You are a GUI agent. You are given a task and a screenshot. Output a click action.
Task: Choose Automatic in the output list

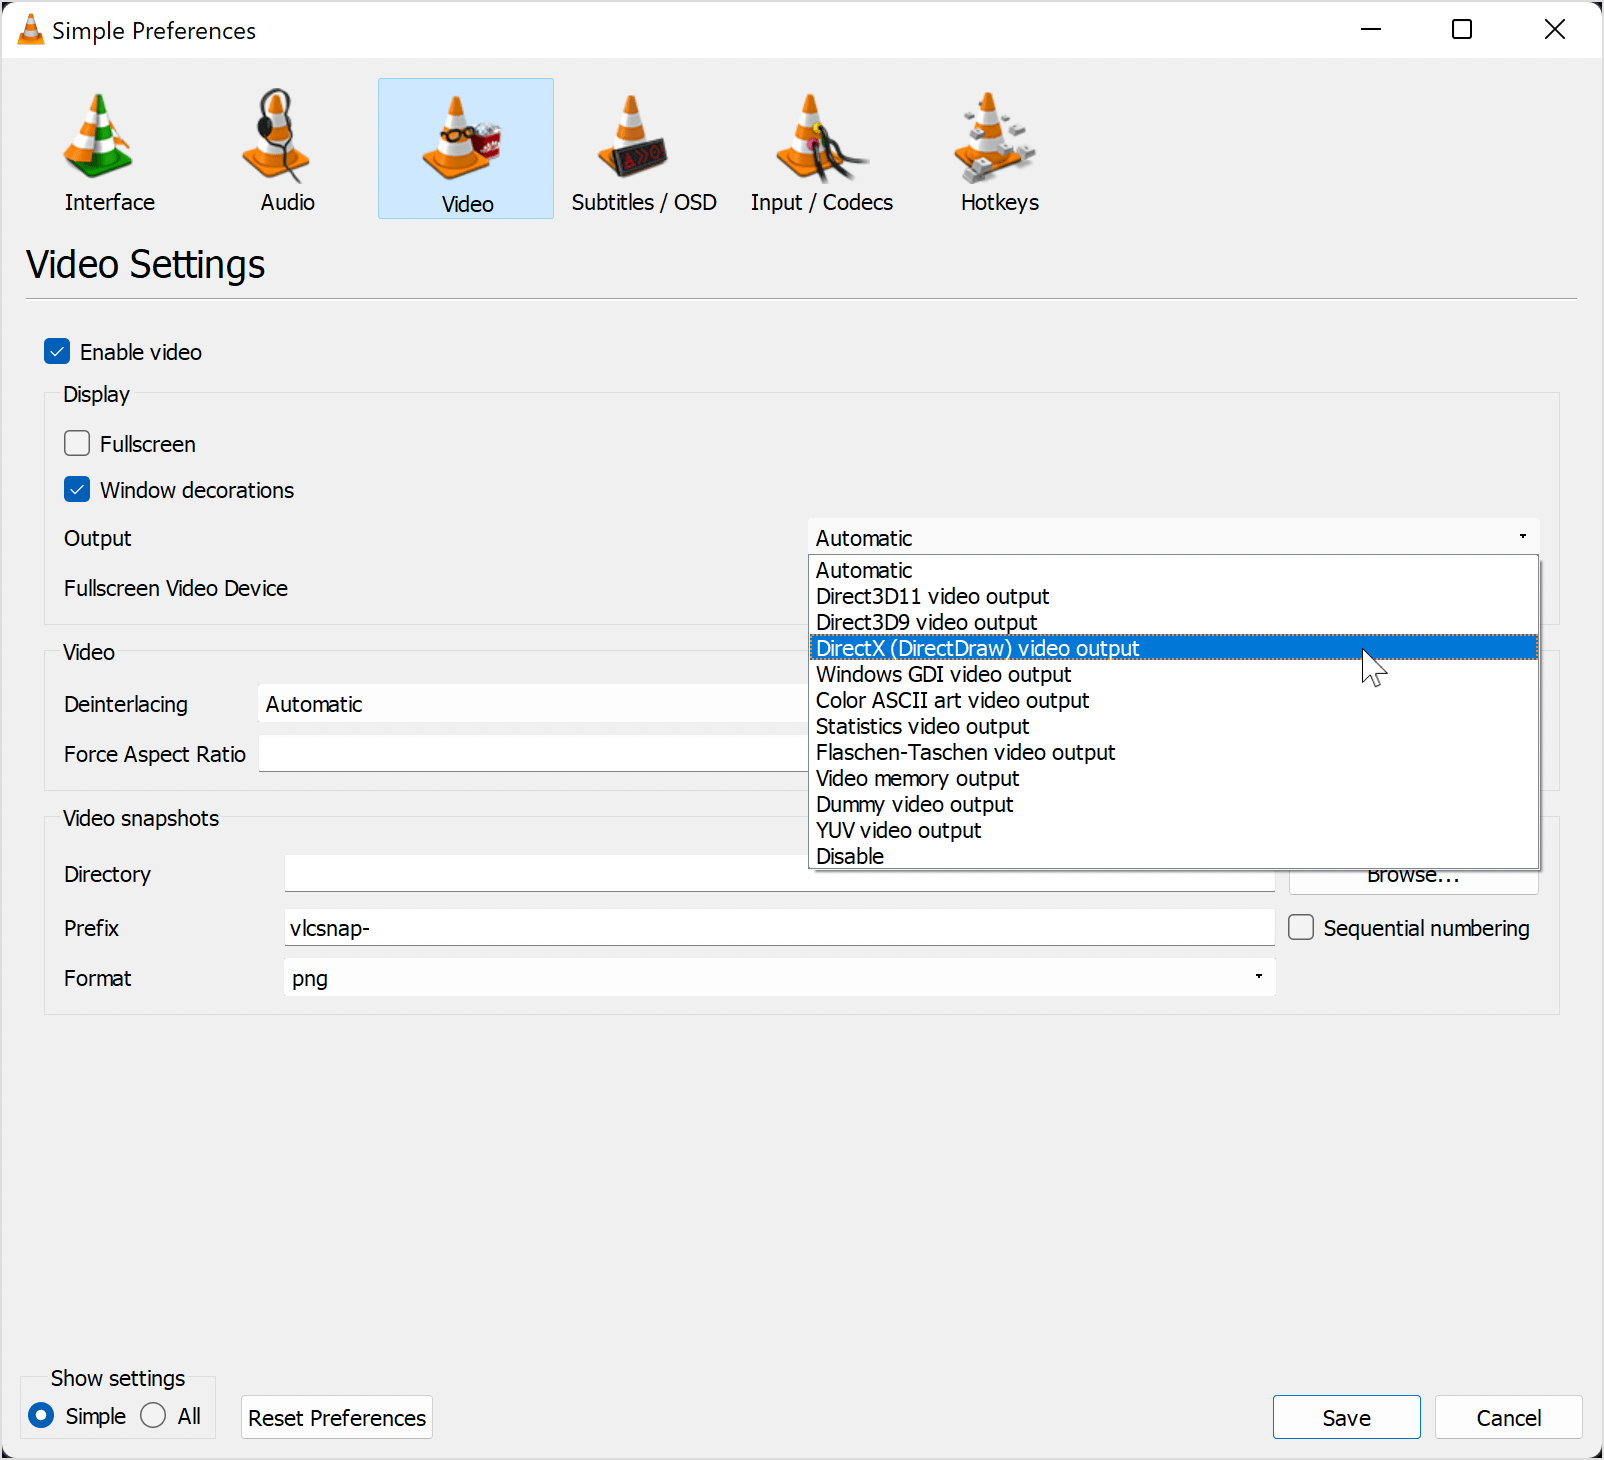1173,570
